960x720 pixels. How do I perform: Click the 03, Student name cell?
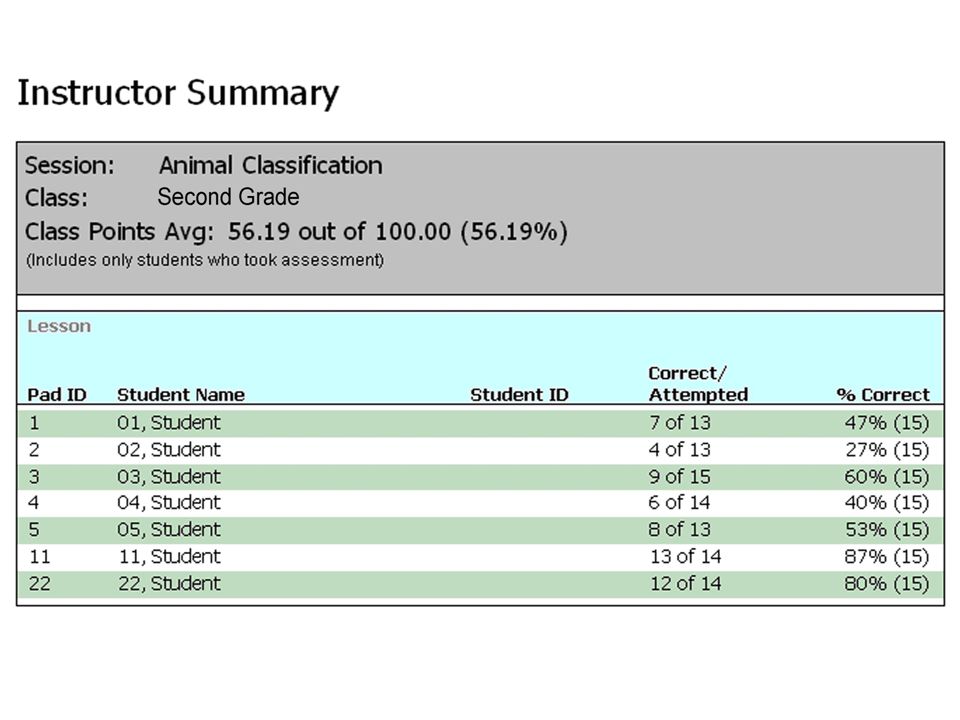pos(169,477)
